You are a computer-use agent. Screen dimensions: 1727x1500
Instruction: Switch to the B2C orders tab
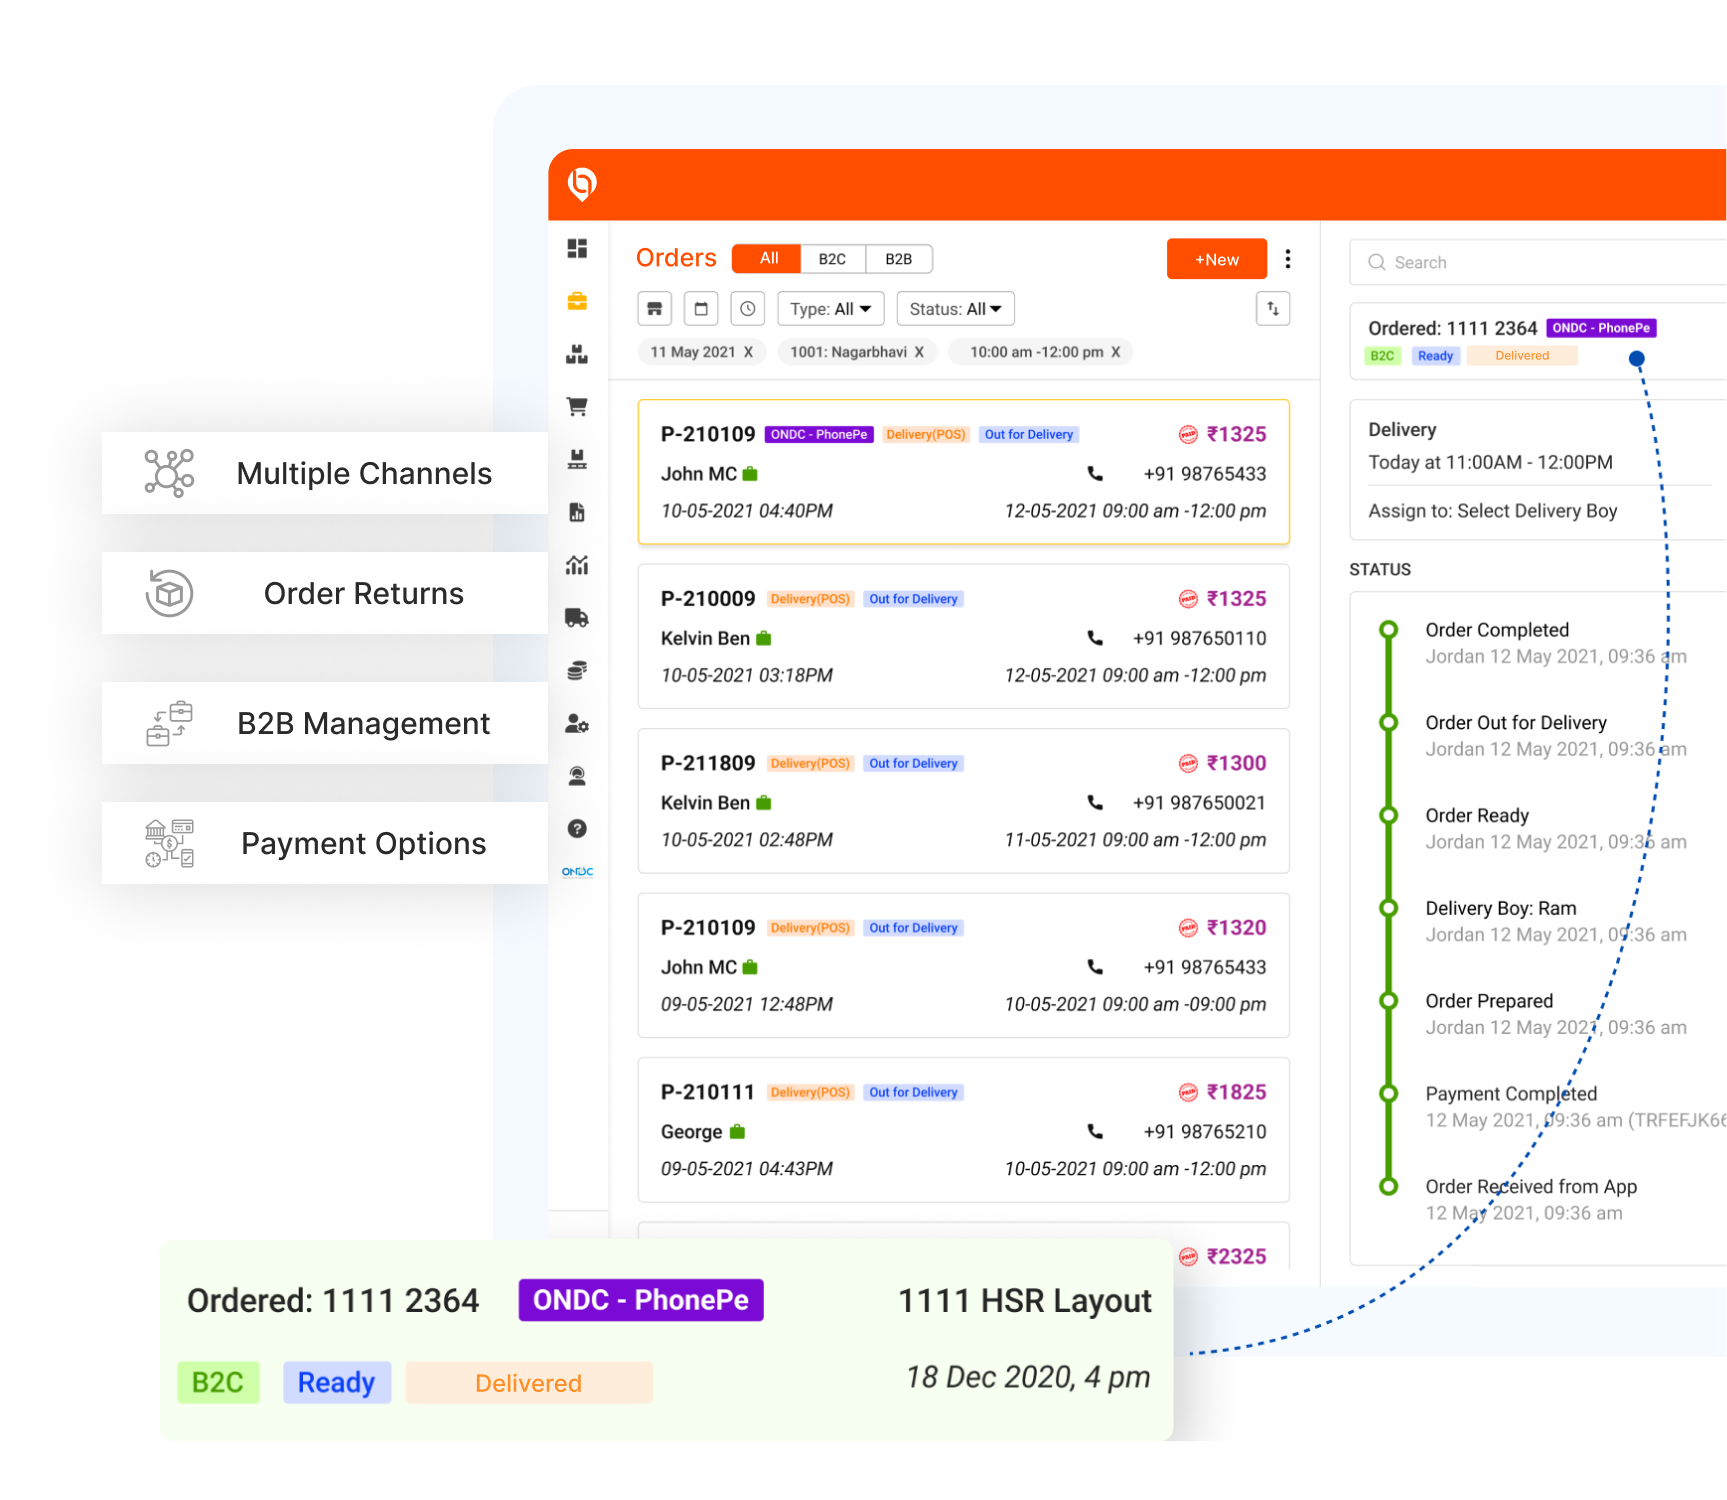click(832, 258)
